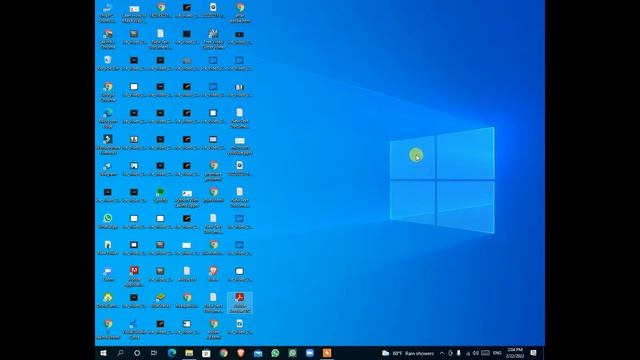This screenshot has width=640, height=360.
Task: Open the Rain showers weather widget
Action: tap(408, 353)
